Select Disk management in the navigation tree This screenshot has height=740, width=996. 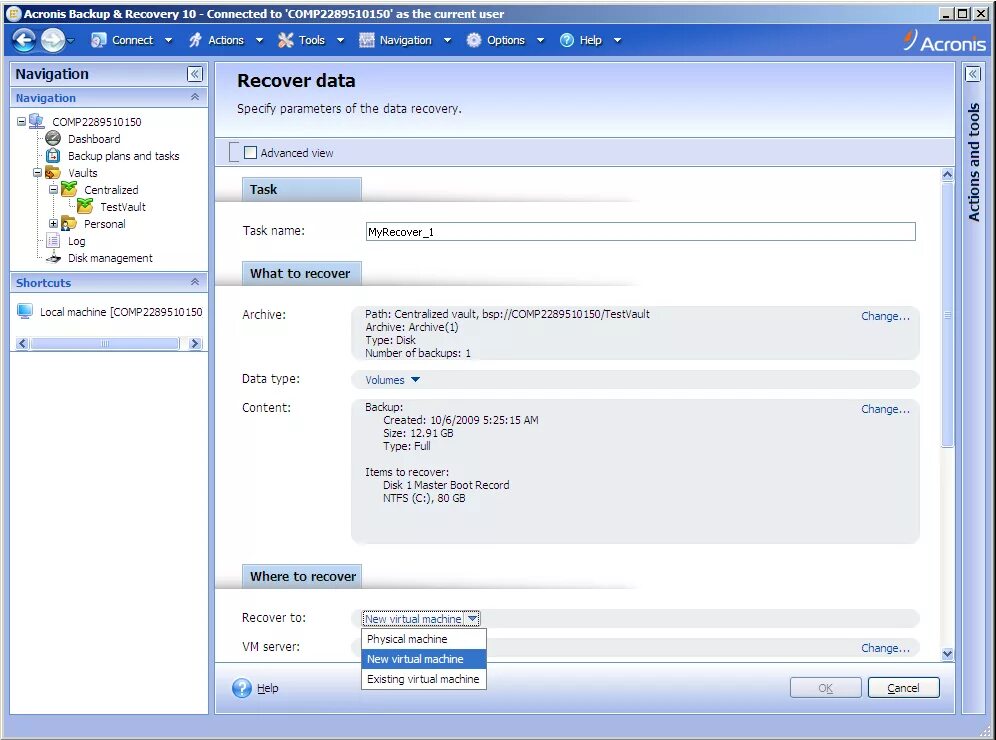pyautogui.click(x=110, y=258)
